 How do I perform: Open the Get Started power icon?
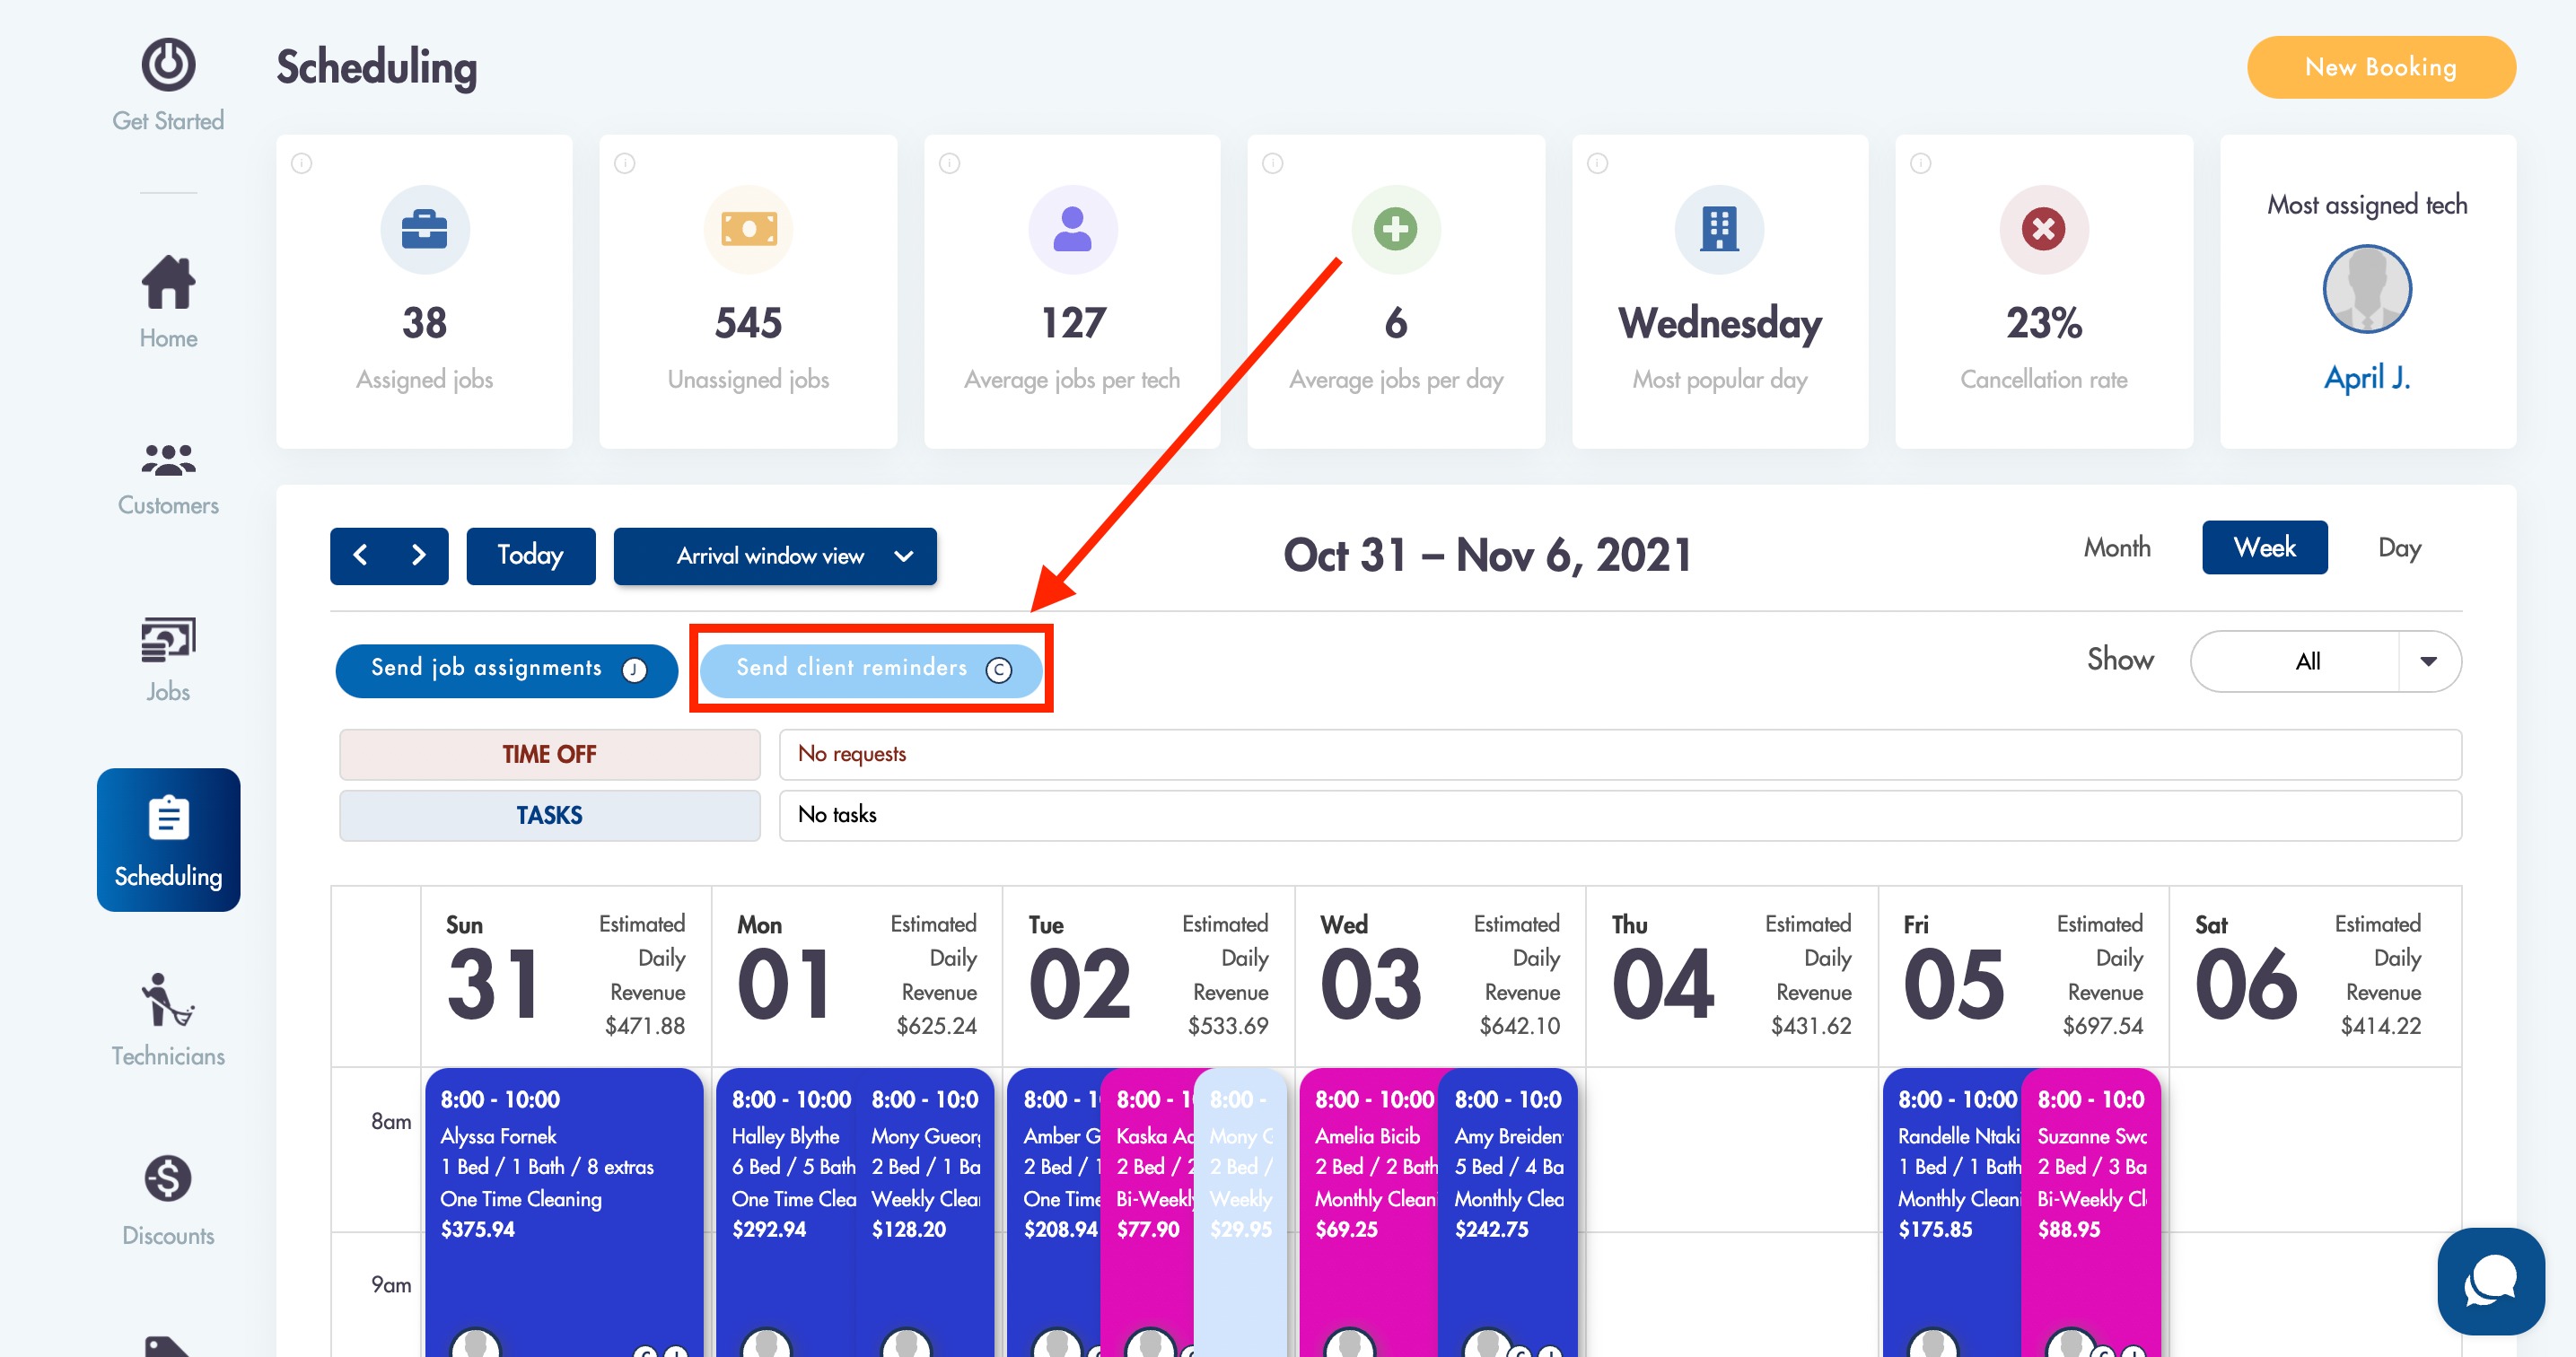[168, 64]
